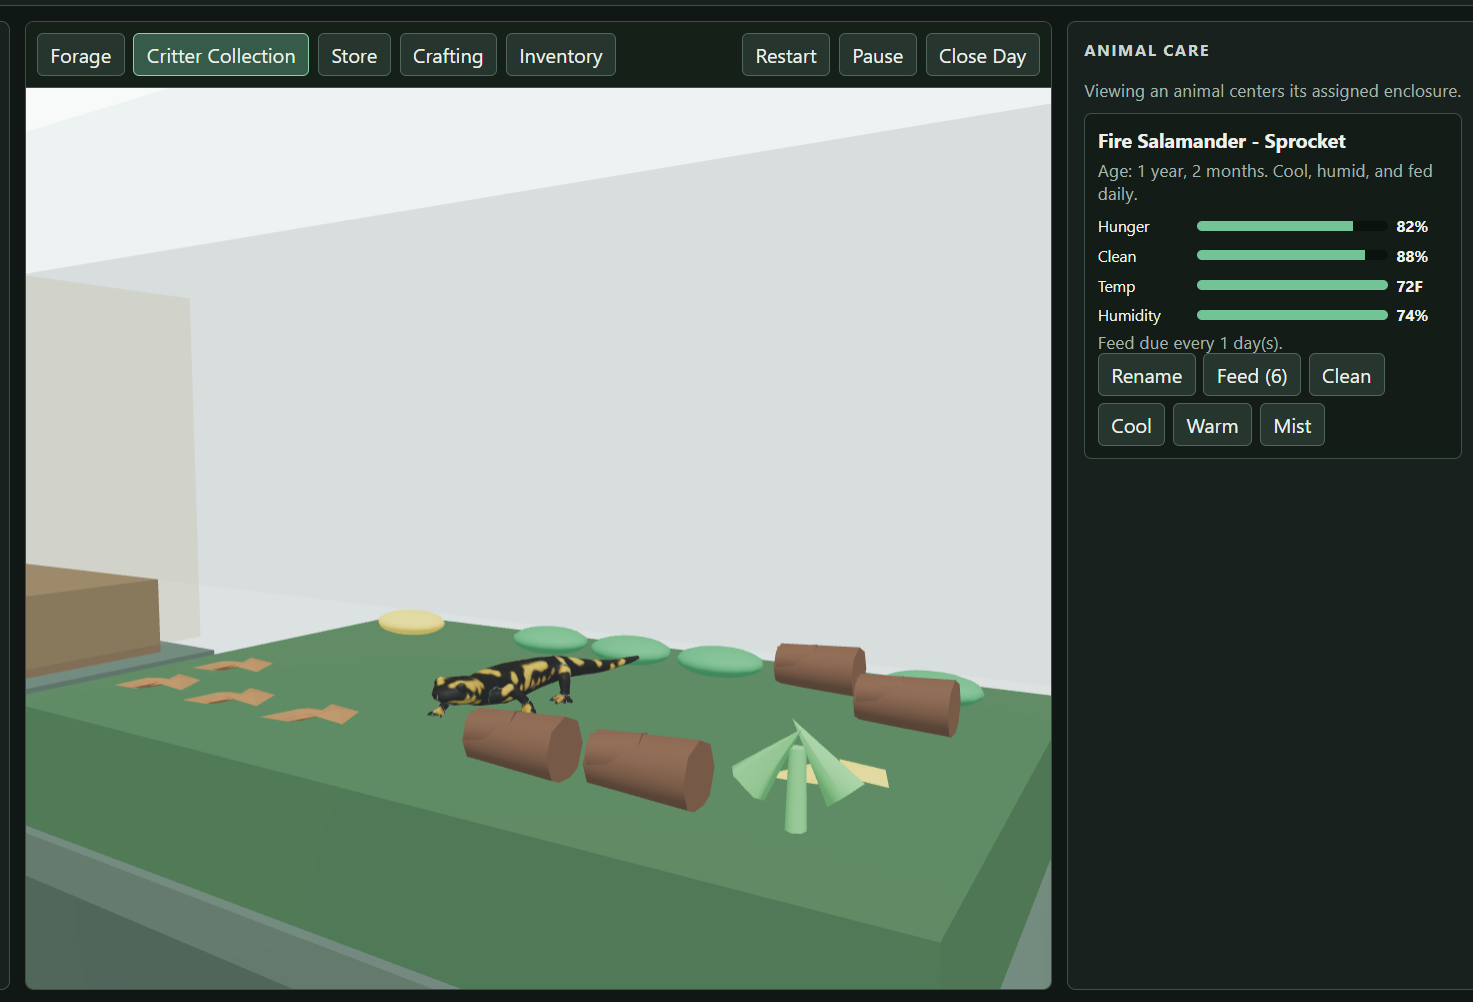Go to the Crafting tab
This screenshot has height=1002, width=1473.
point(448,55)
